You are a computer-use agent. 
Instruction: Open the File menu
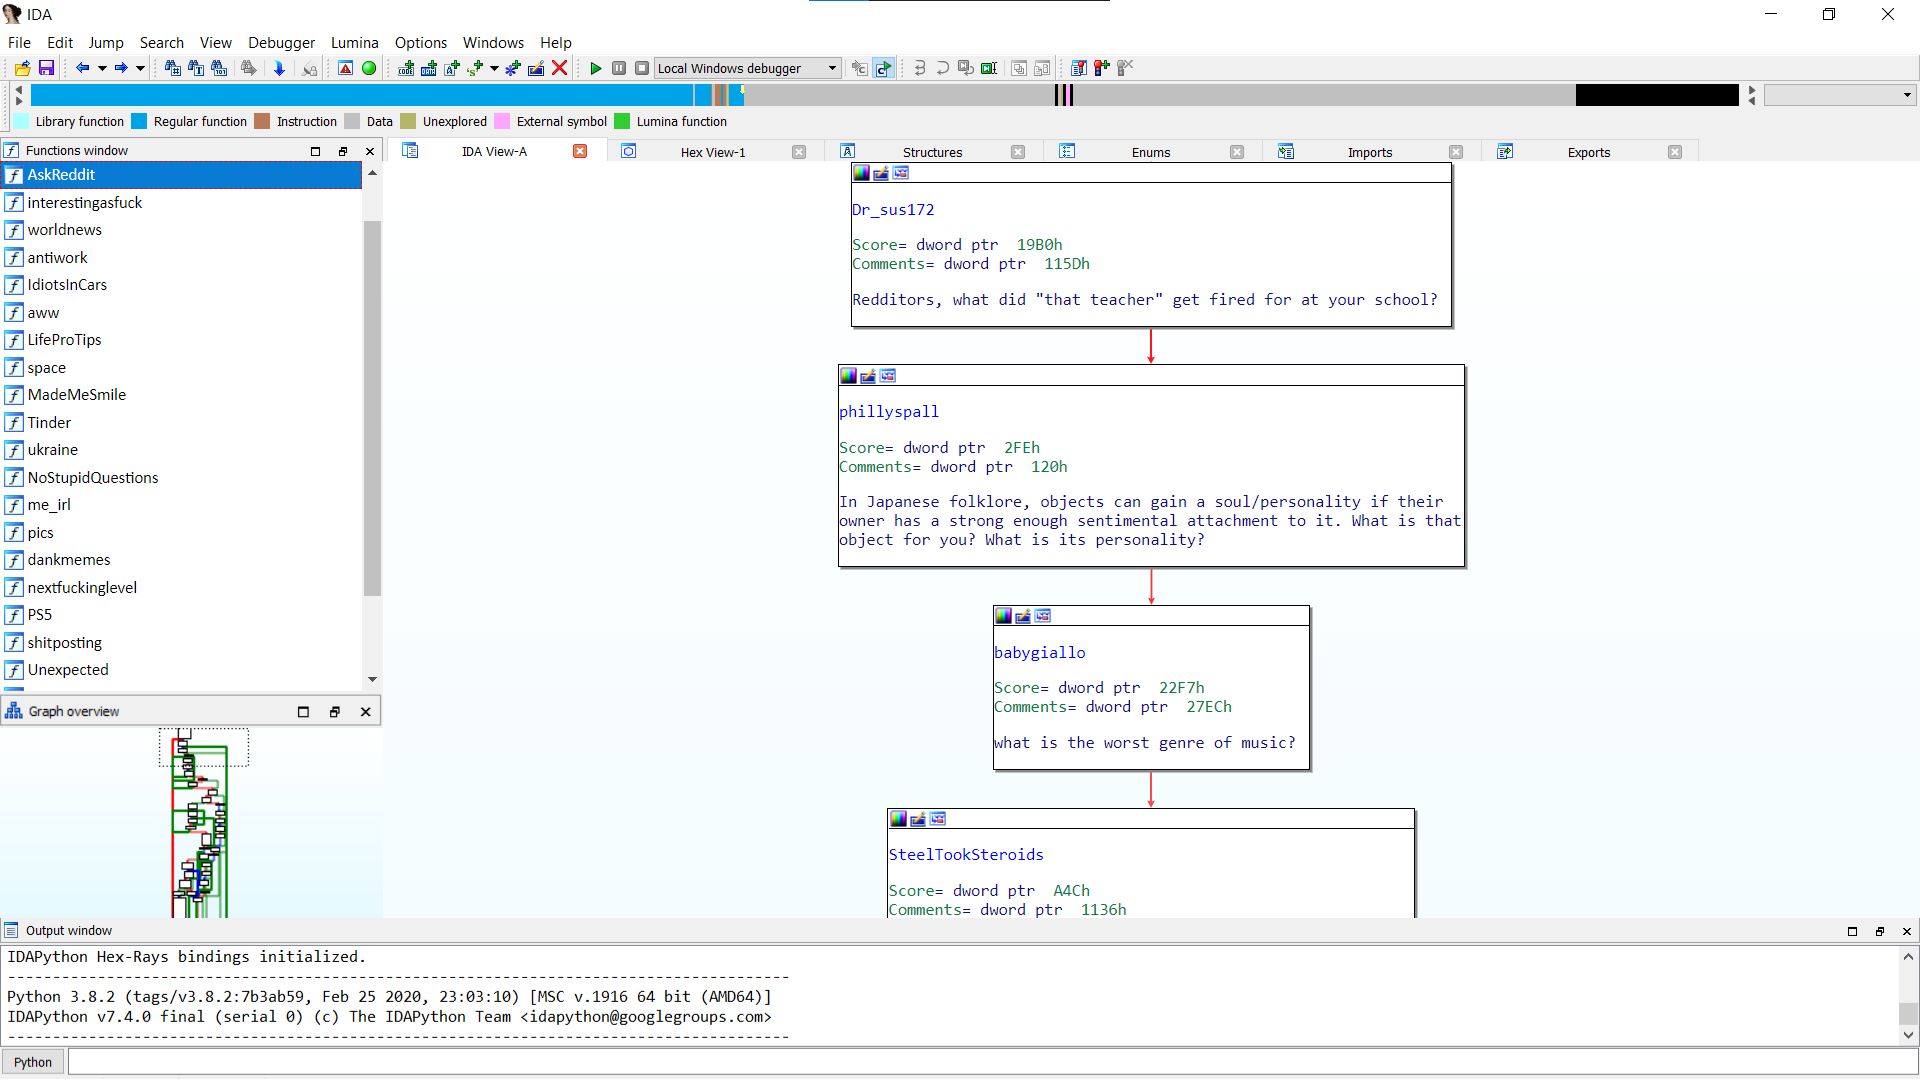[x=19, y=42]
